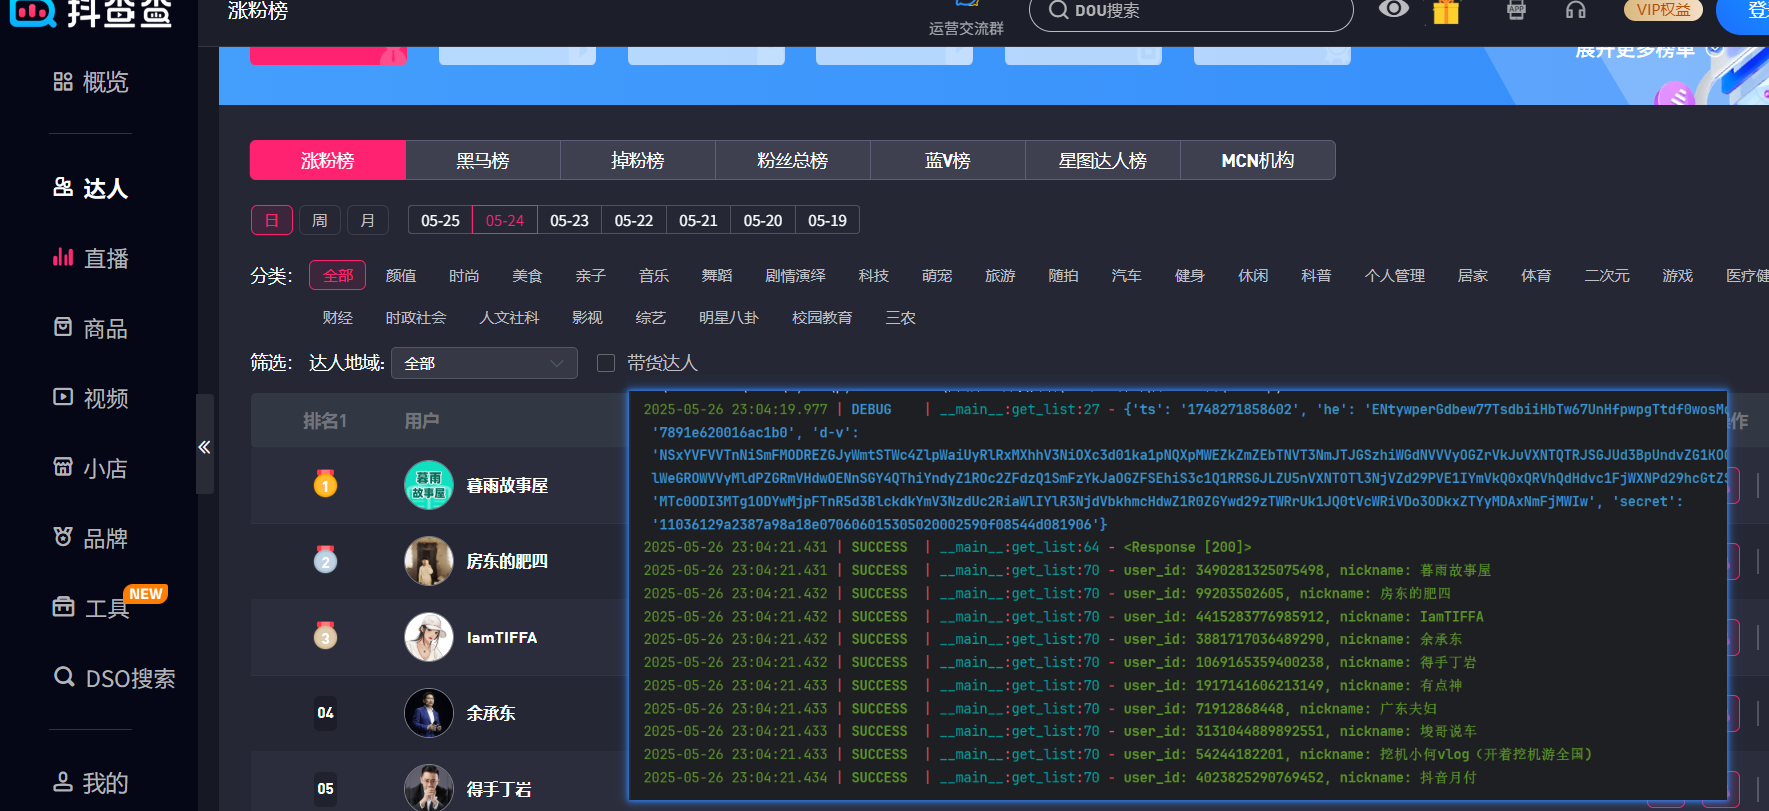
Task: Filter by 人文社科 category
Action: [509, 317]
